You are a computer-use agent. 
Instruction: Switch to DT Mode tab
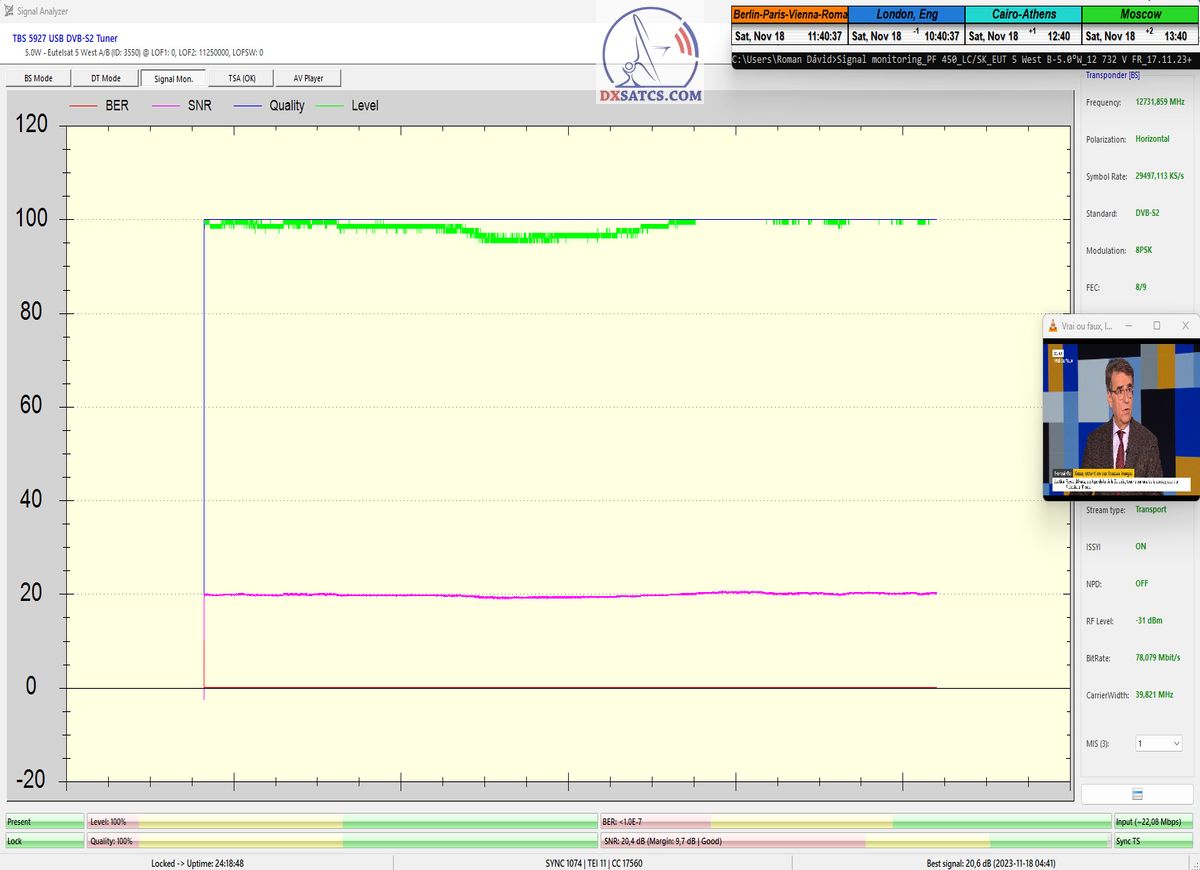pos(105,78)
